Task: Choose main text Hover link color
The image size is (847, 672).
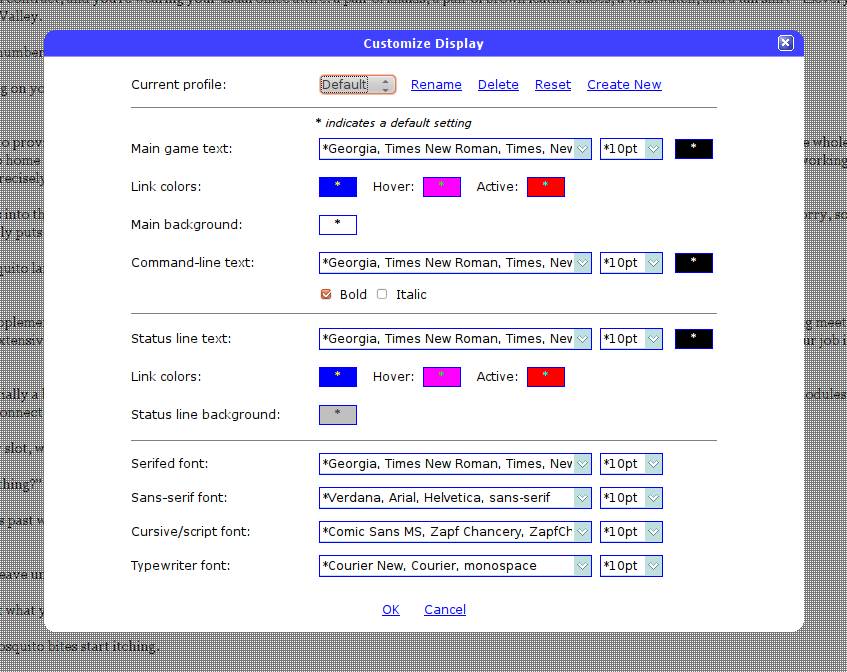Action: (x=442, y=187)
